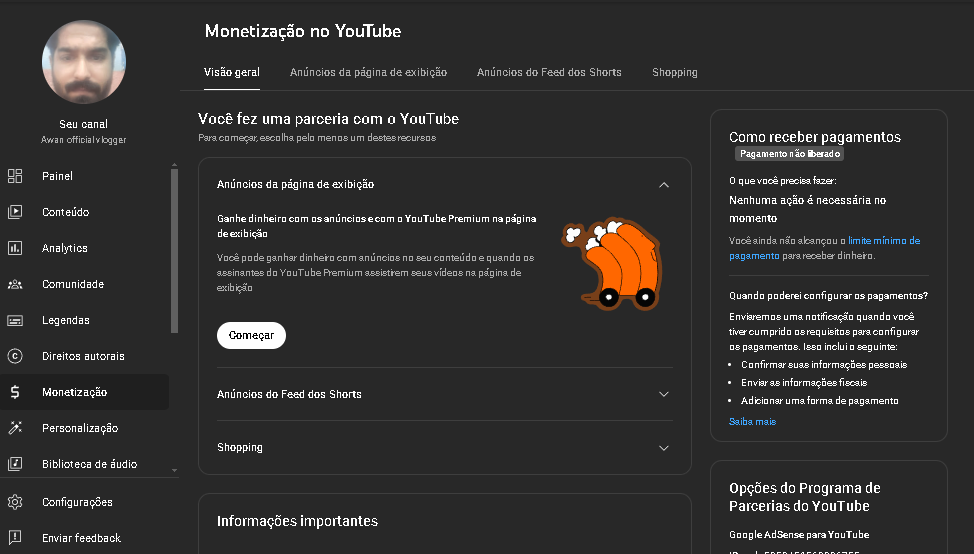The image size is (974, 554).
Task: Click Confirmar suas informações pessoais bullet
Action: (x=824, y=365)
